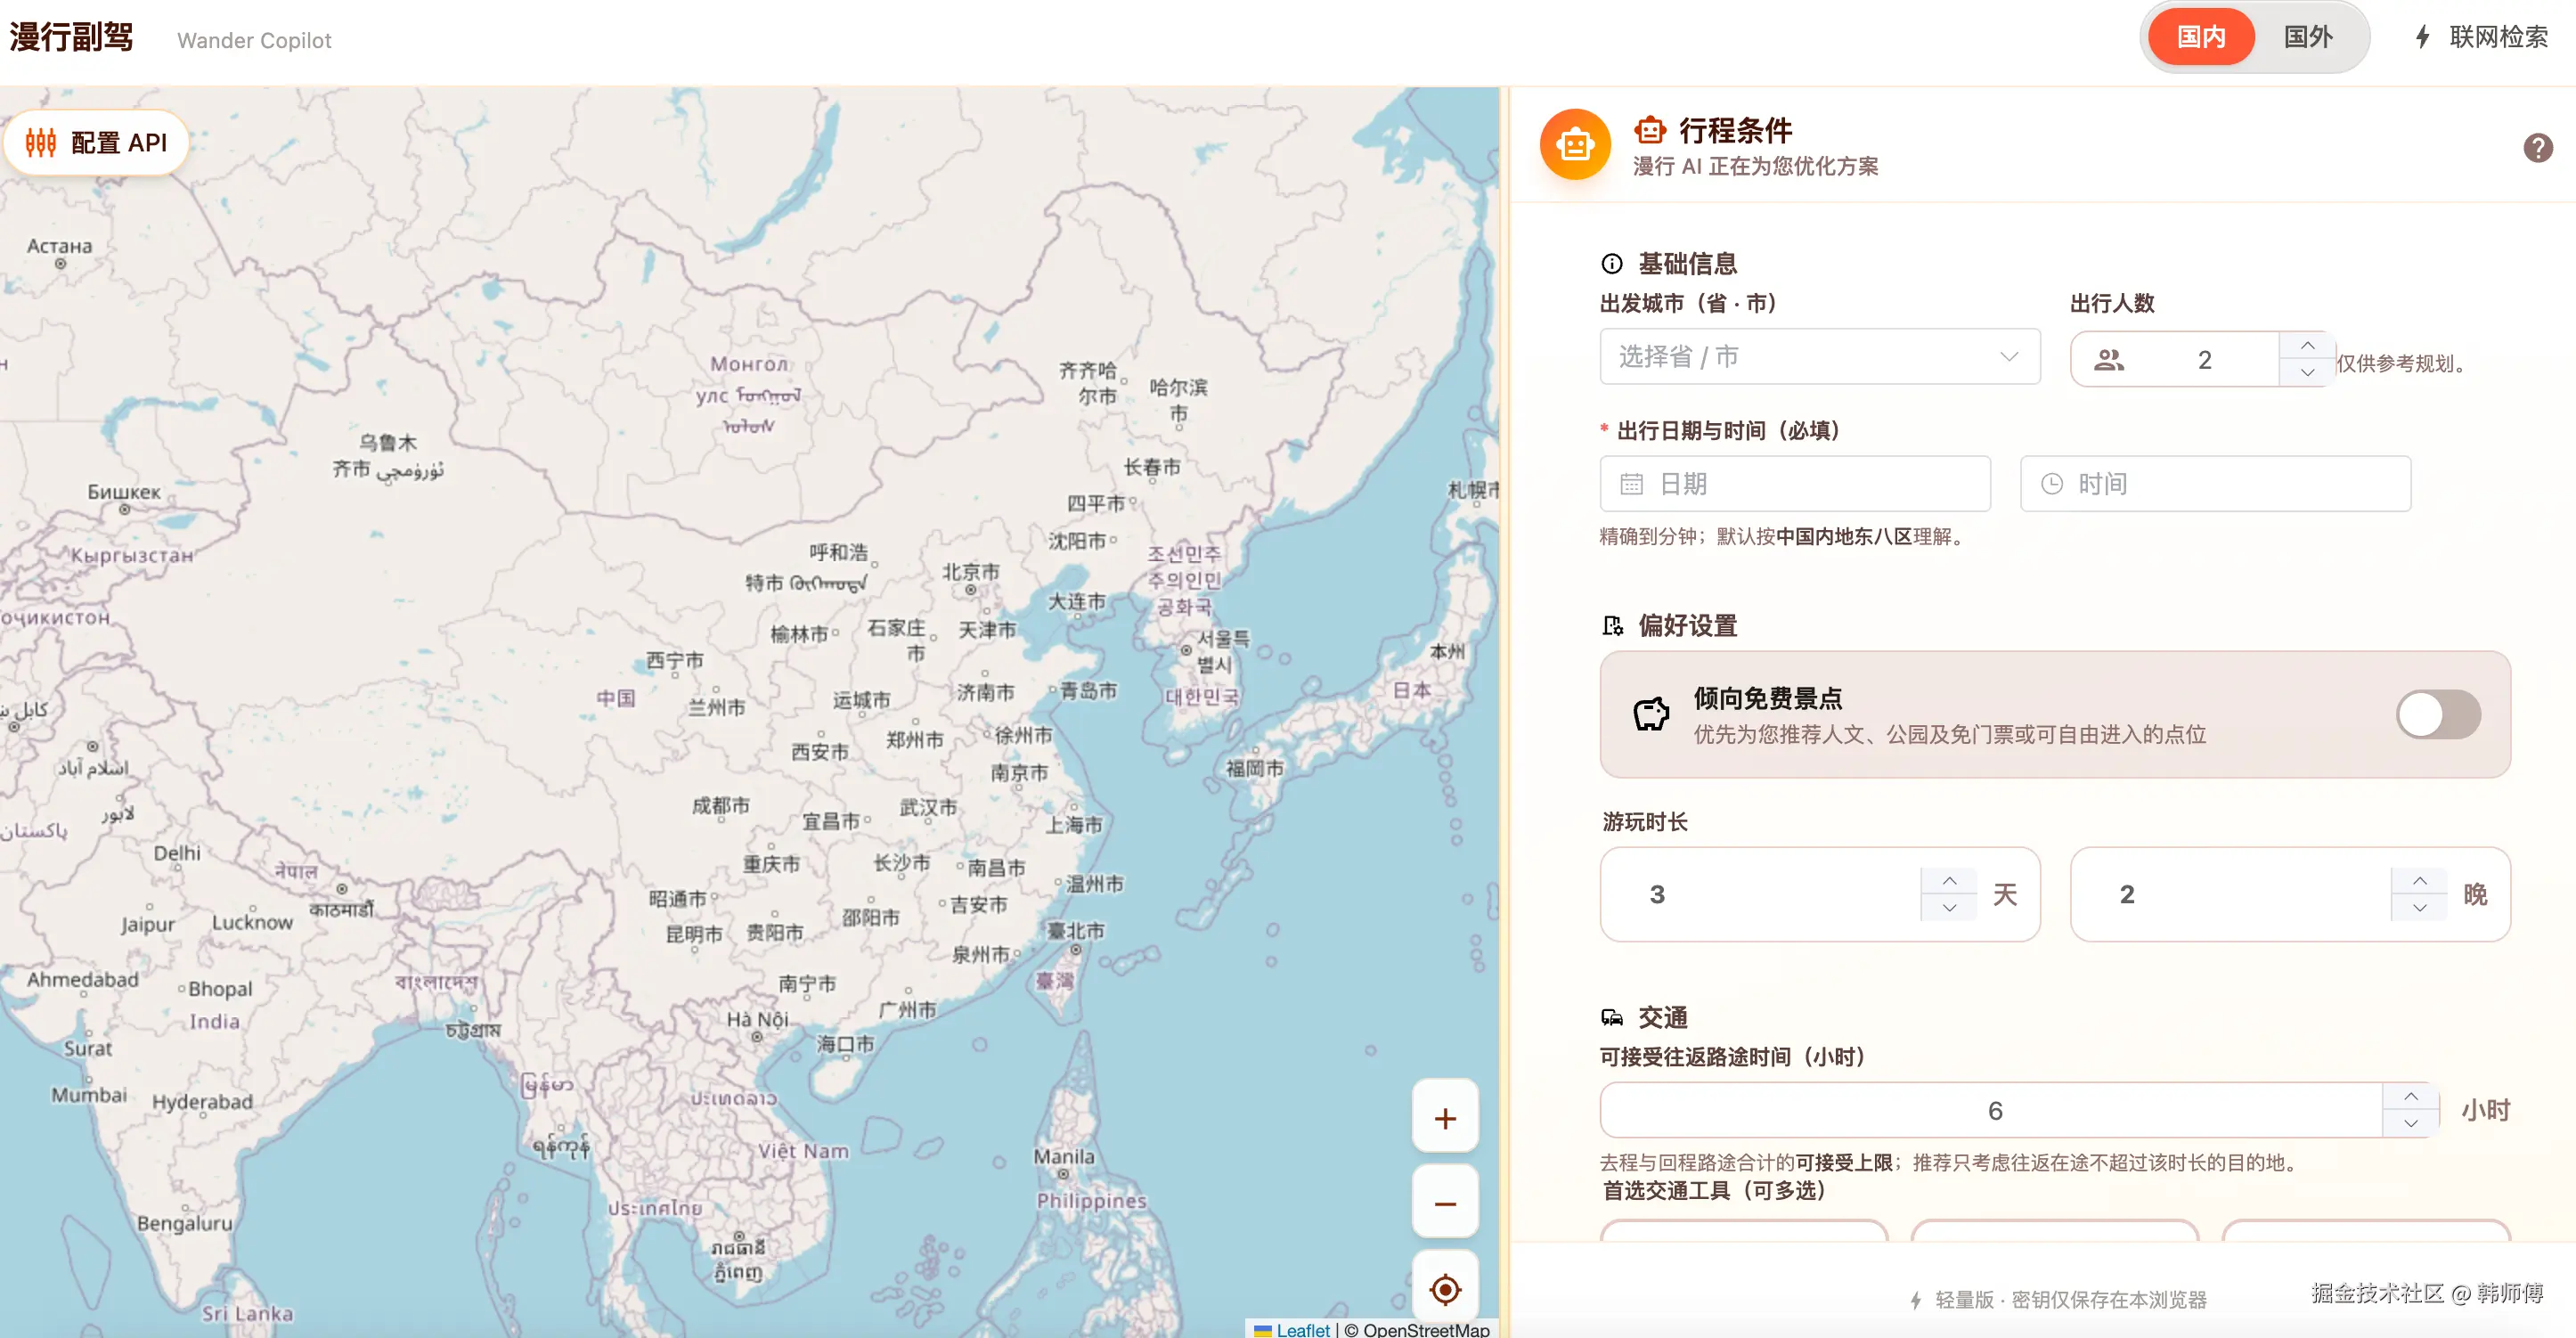
Task: Click 成都市 label on the map
Action: pos(720,805)
